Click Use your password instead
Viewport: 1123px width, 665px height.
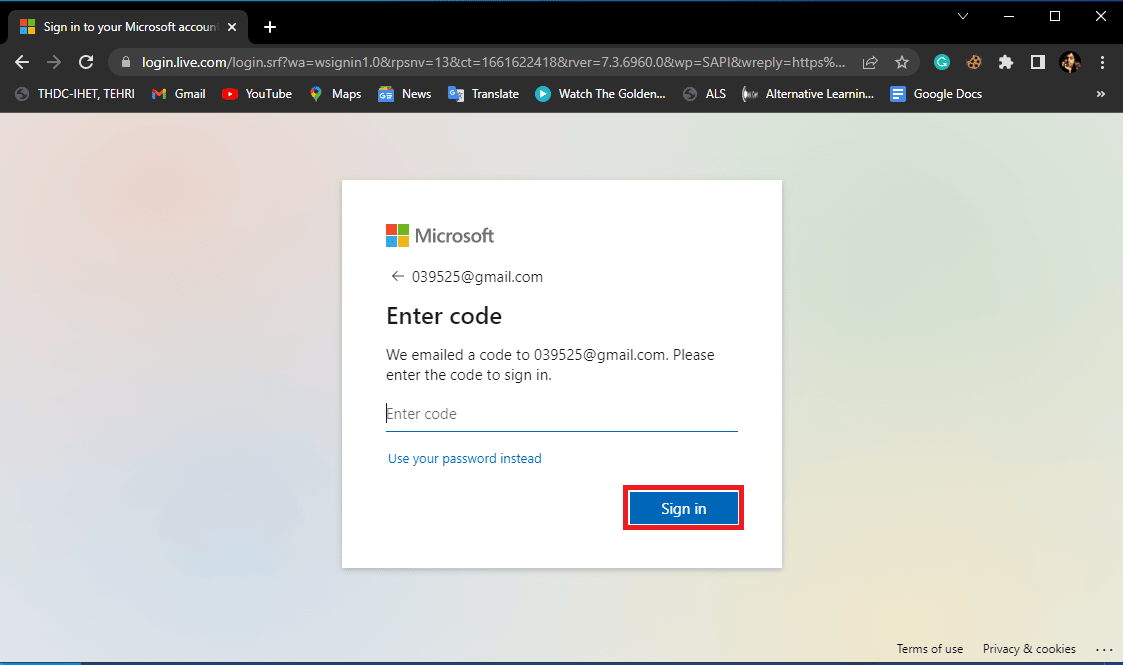click(464, 458)
